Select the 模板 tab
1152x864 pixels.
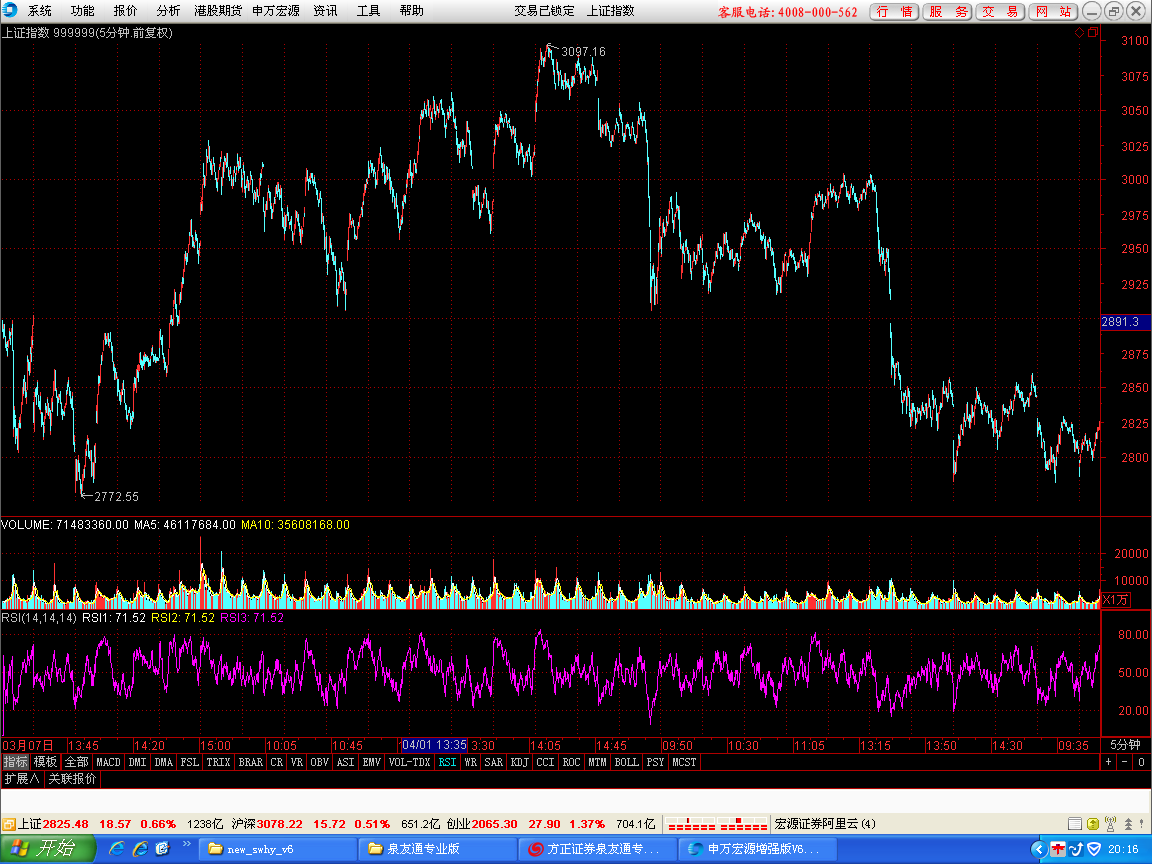(46, 763)
